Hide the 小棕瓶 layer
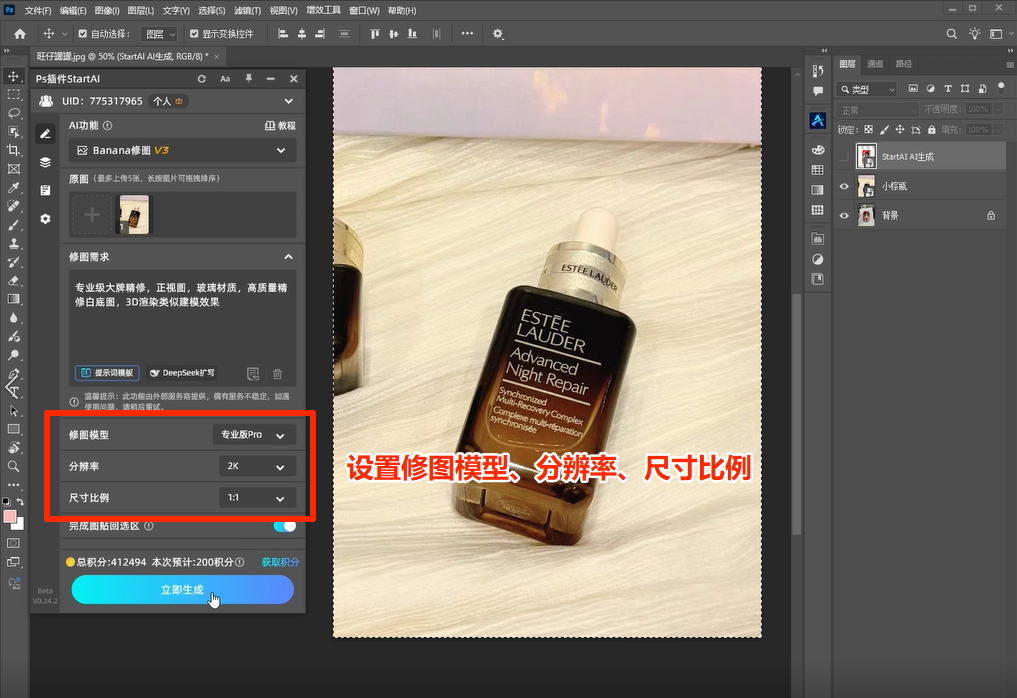The width and height of the screenshot is (1017, 698). 844,186
